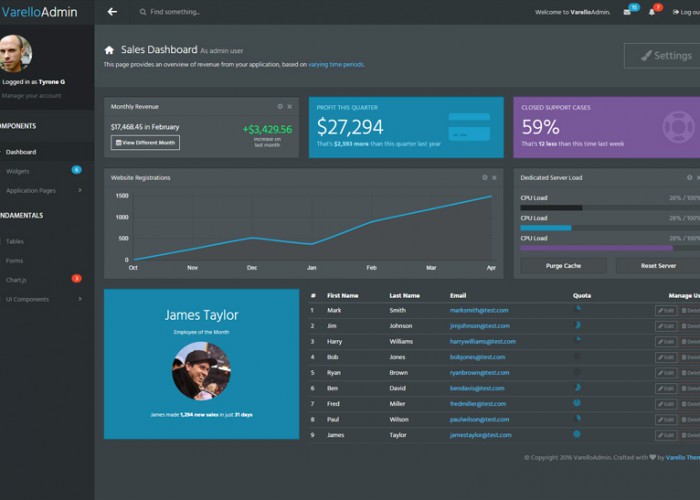Expand the UI Components submenu
The height and width of the screenshot is (500, 700).
(80, 299)
